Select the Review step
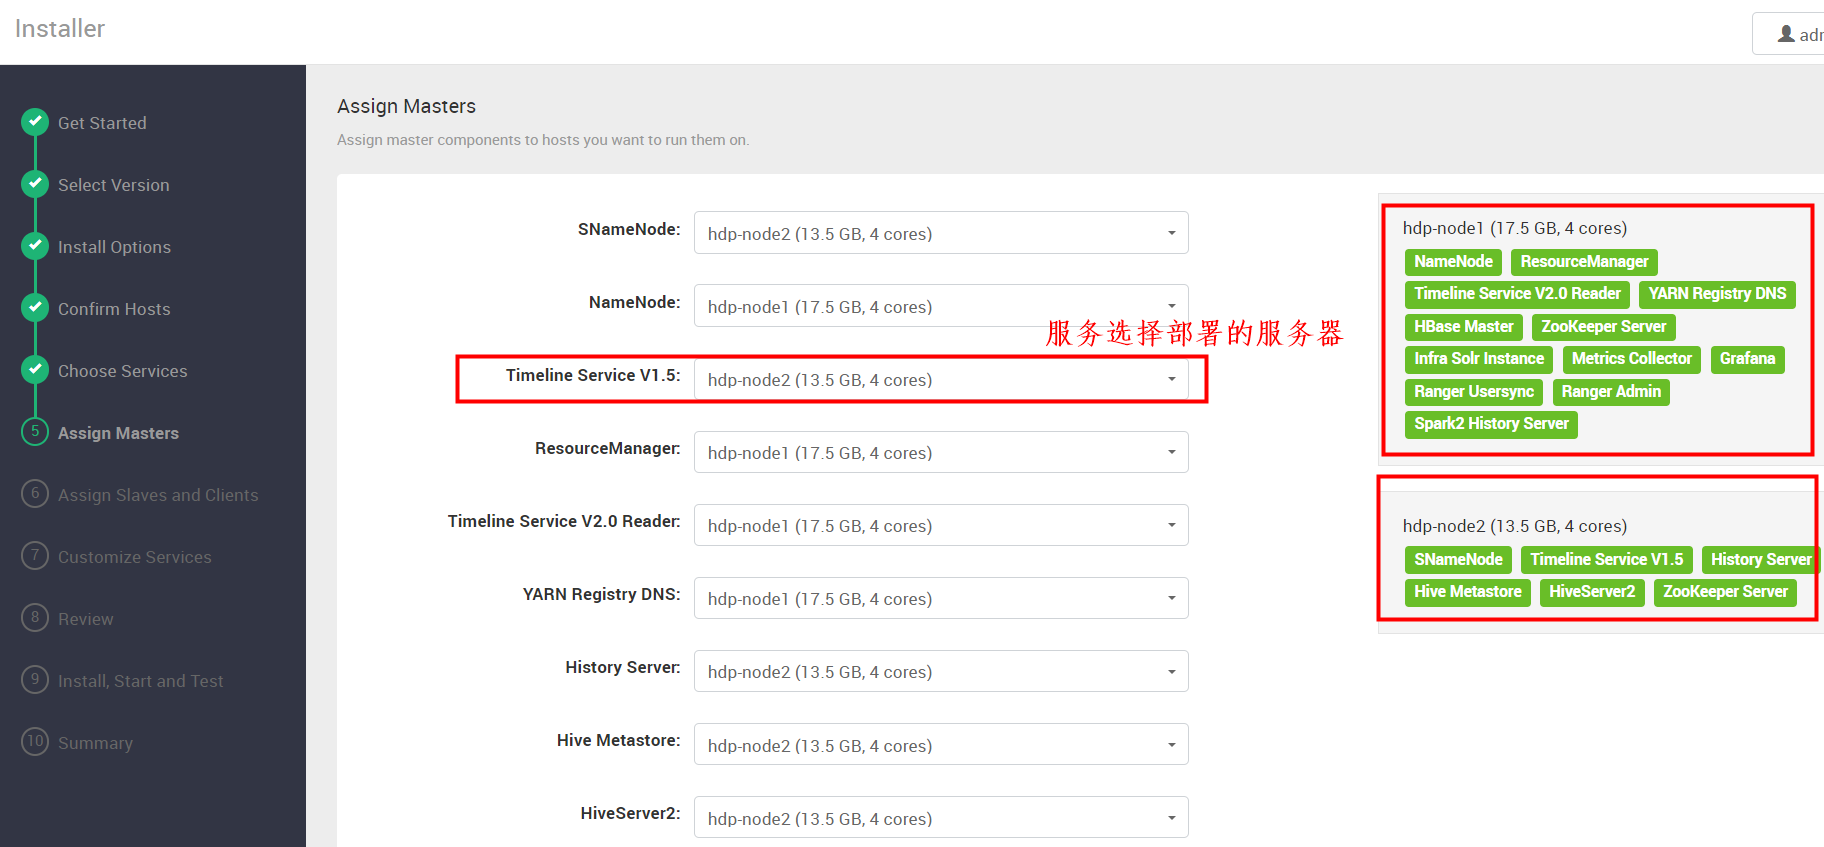 pos(86,619)
